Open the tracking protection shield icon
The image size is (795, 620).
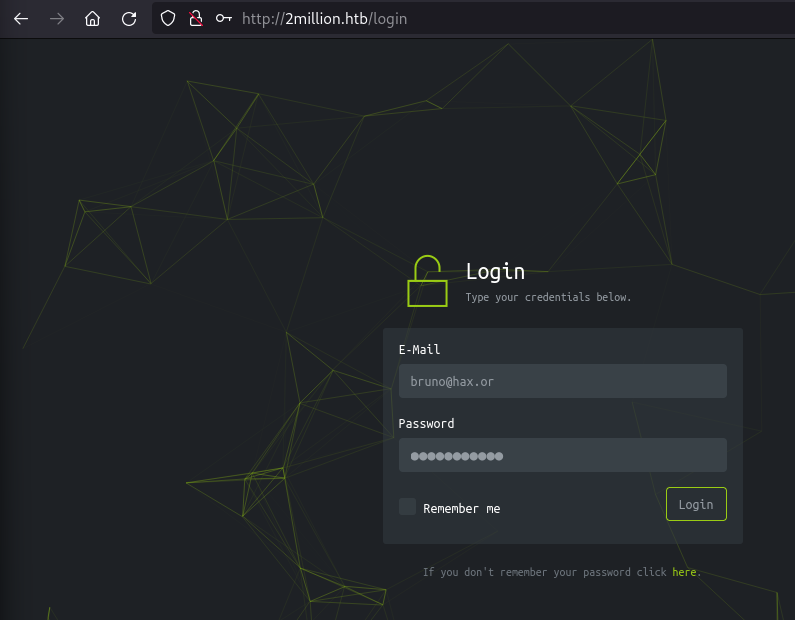168,18
